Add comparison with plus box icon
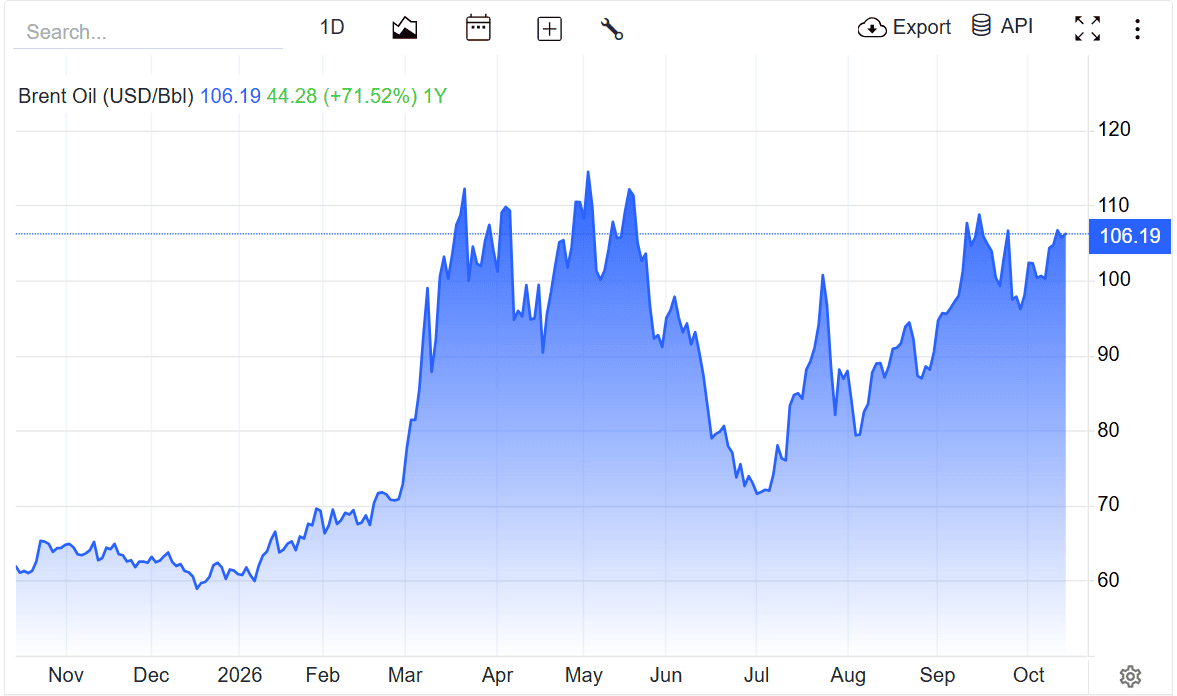 (549, 29)
